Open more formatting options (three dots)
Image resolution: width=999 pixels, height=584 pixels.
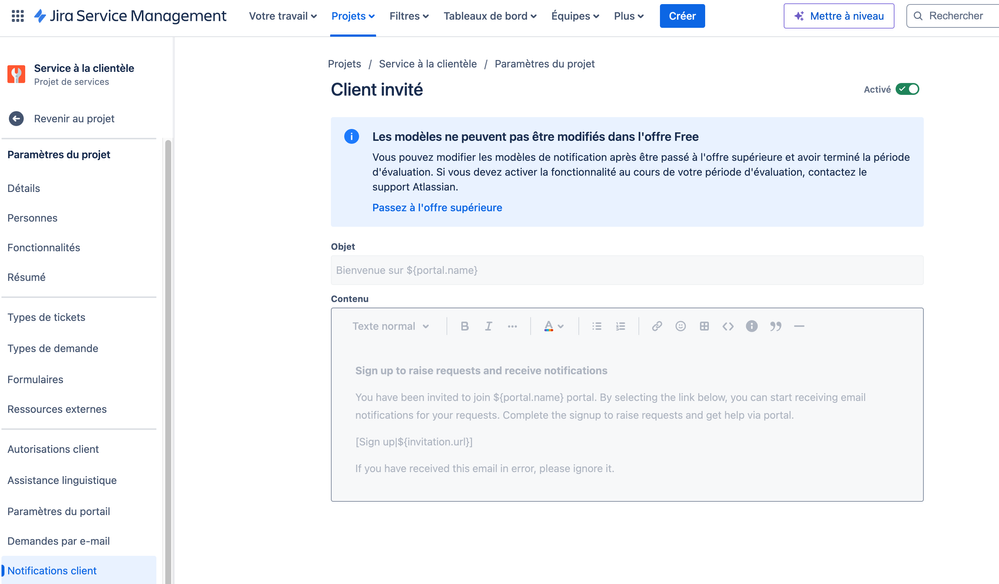click(x=512, y=326)
